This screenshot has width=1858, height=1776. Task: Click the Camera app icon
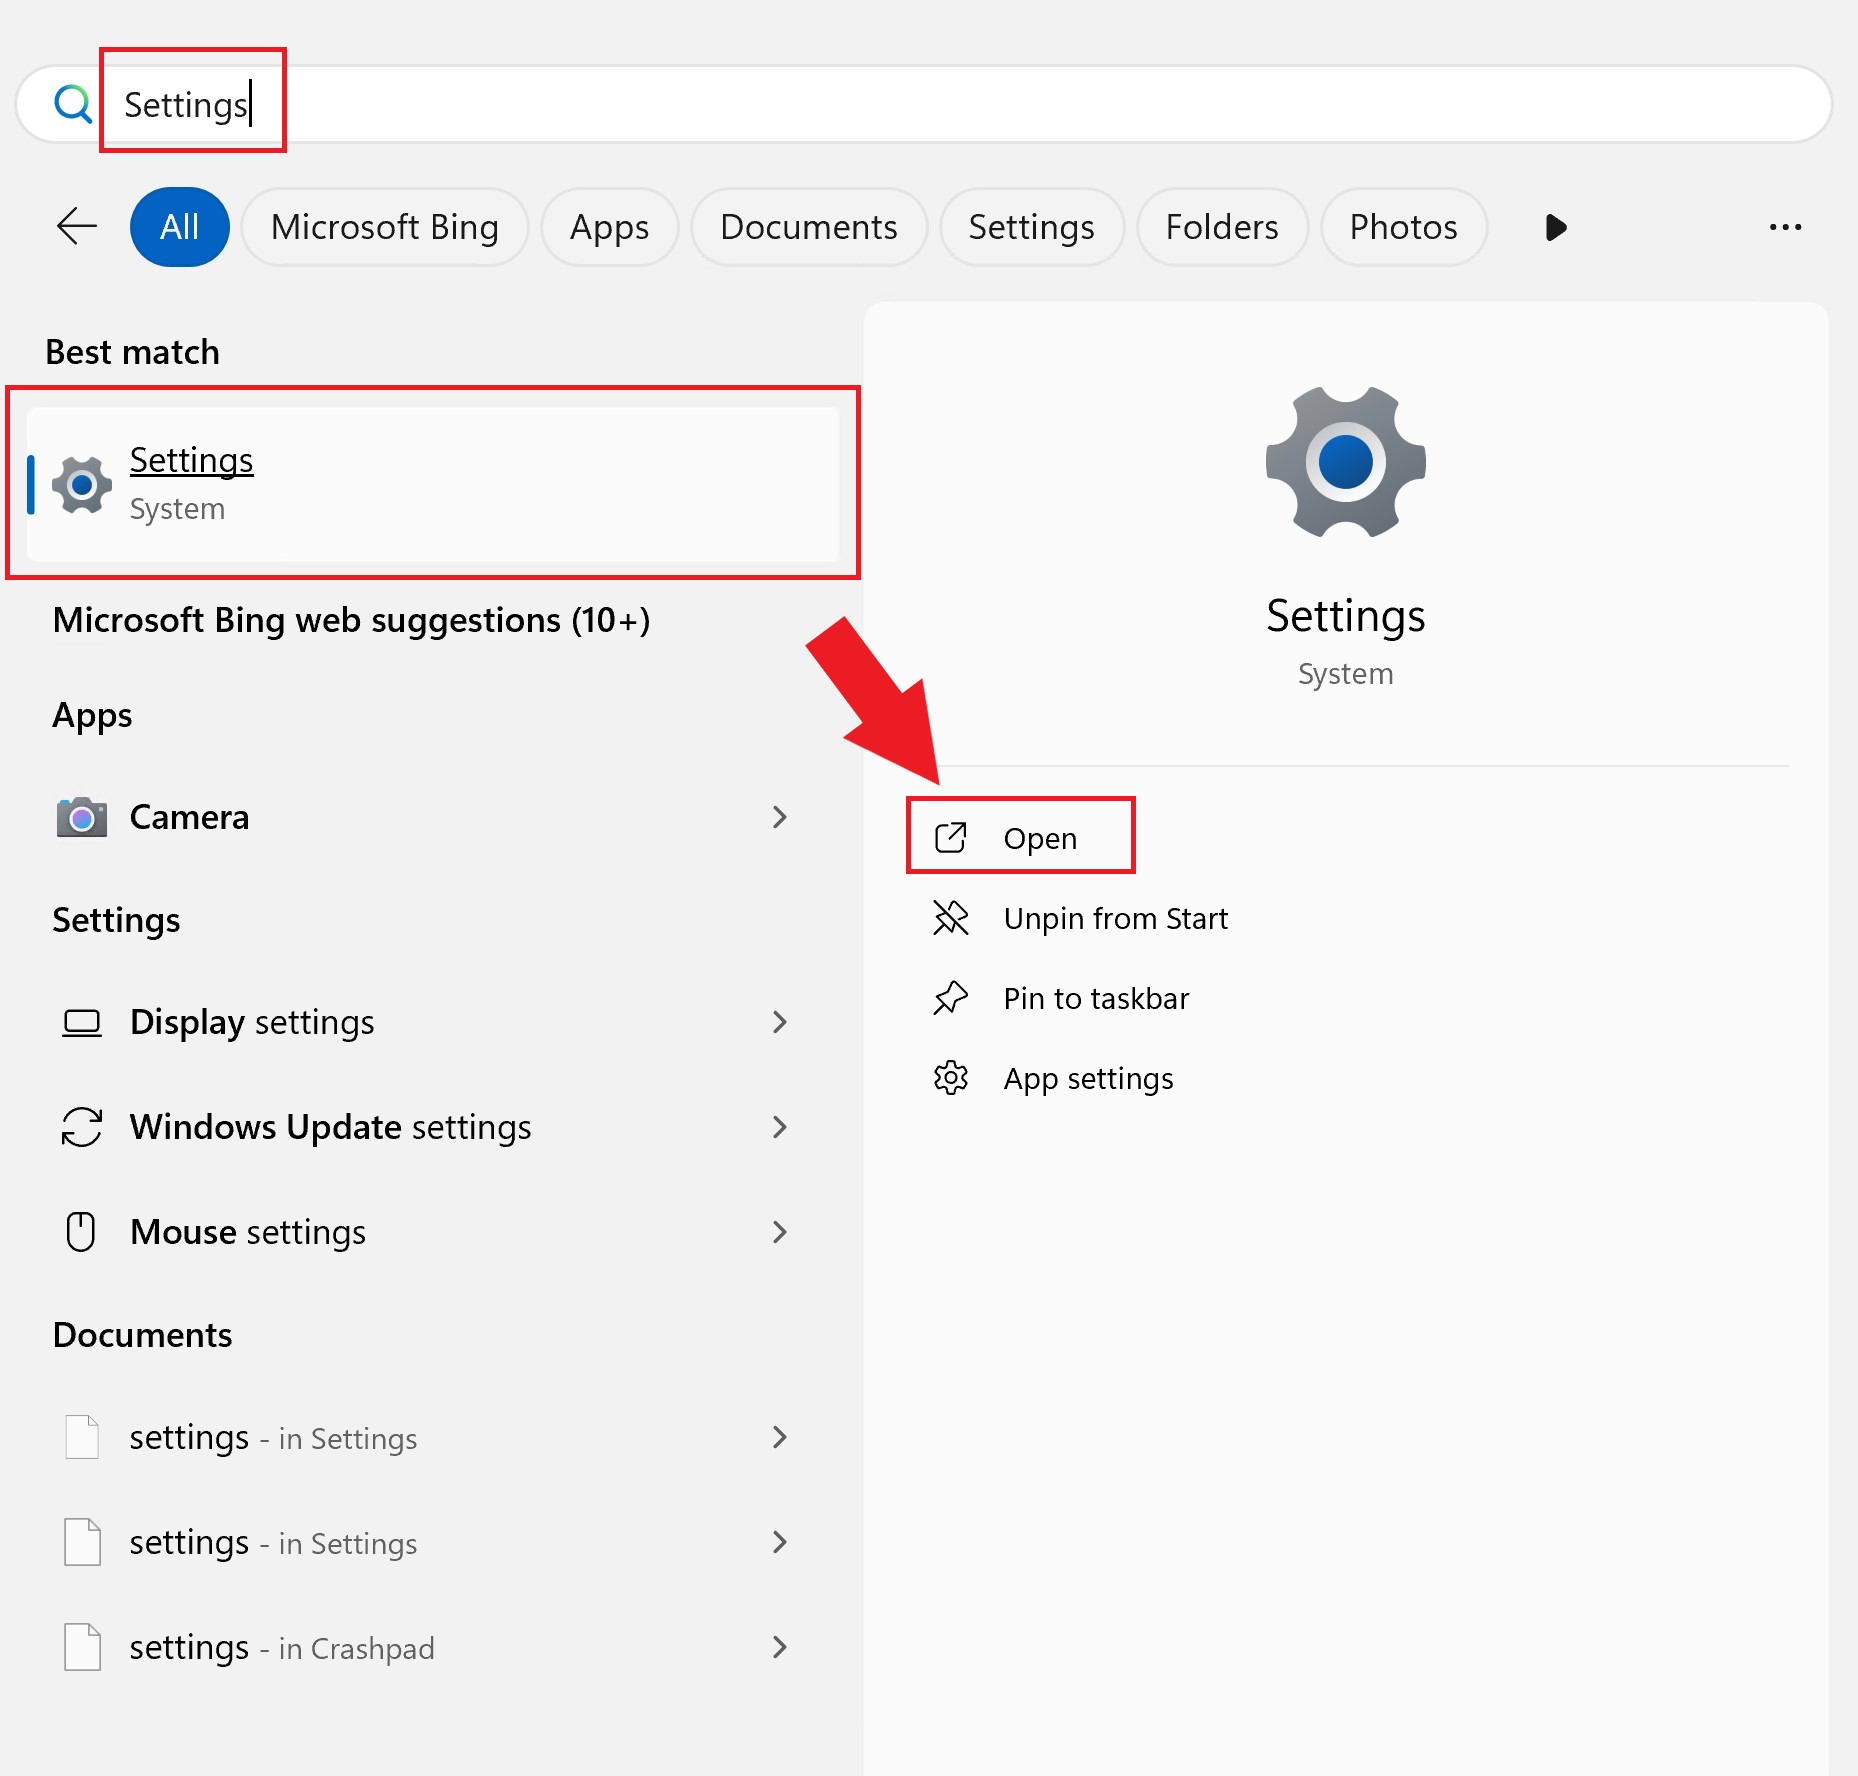tap(82, 817)
